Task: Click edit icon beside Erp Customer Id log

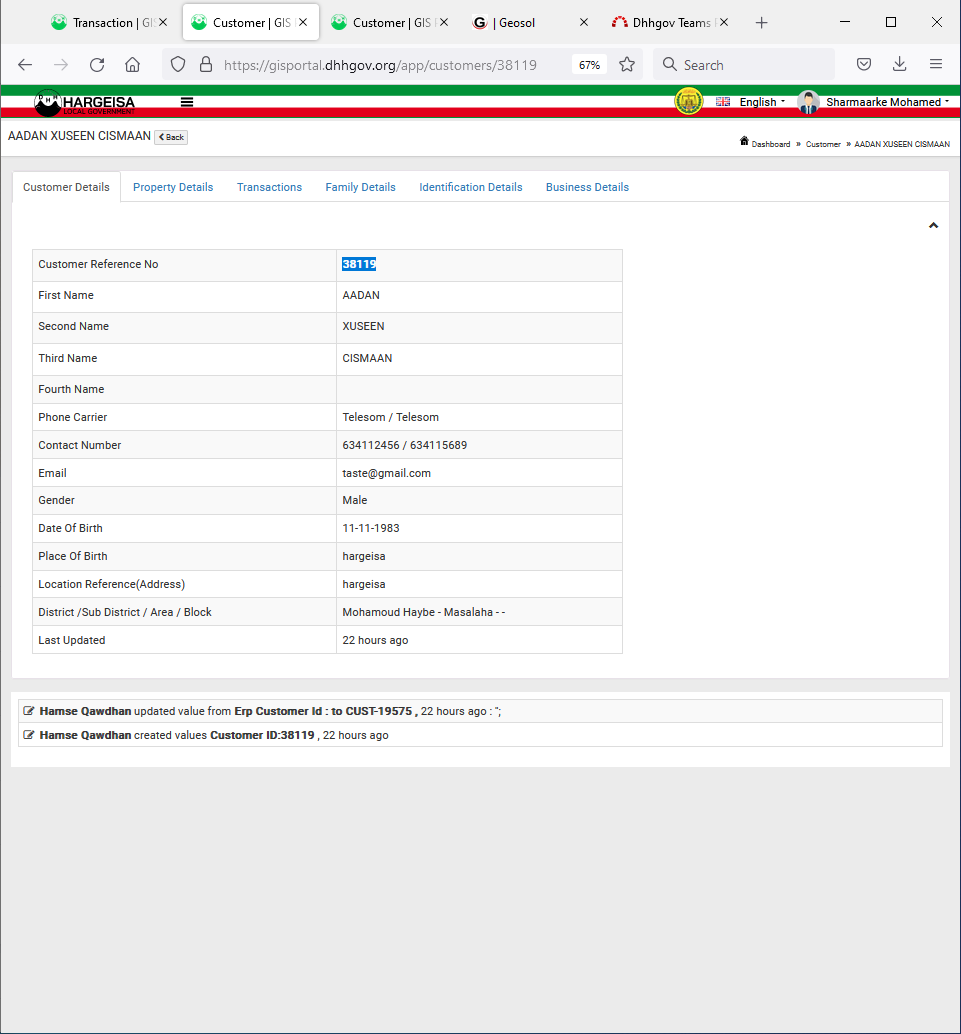Action: [28, 711]
